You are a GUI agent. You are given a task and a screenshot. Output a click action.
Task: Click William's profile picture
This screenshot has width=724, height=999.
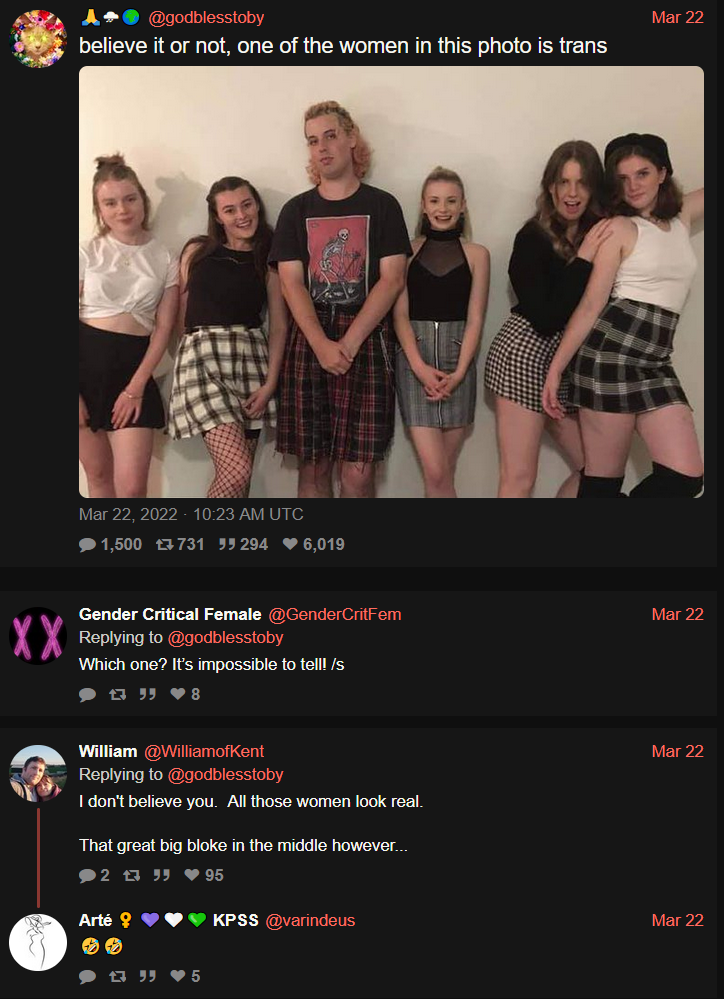tap(38, 773)
